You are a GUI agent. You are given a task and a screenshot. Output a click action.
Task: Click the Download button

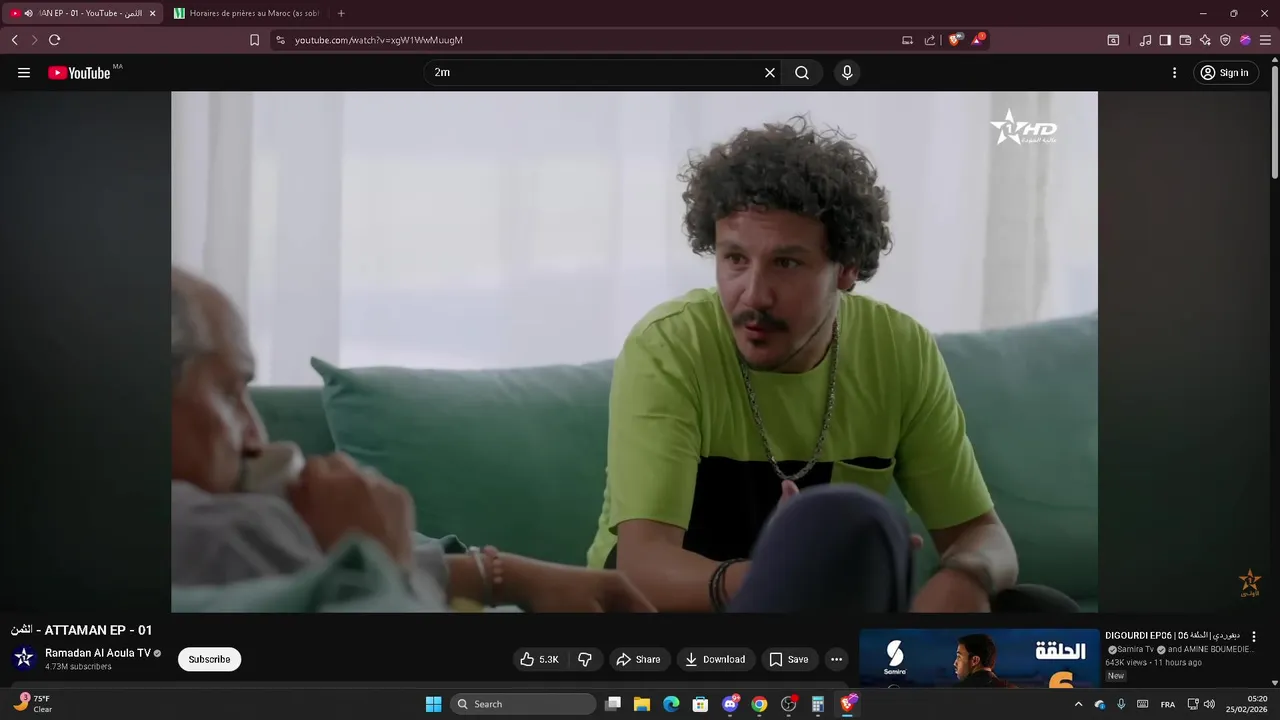(x=716, y=659)
